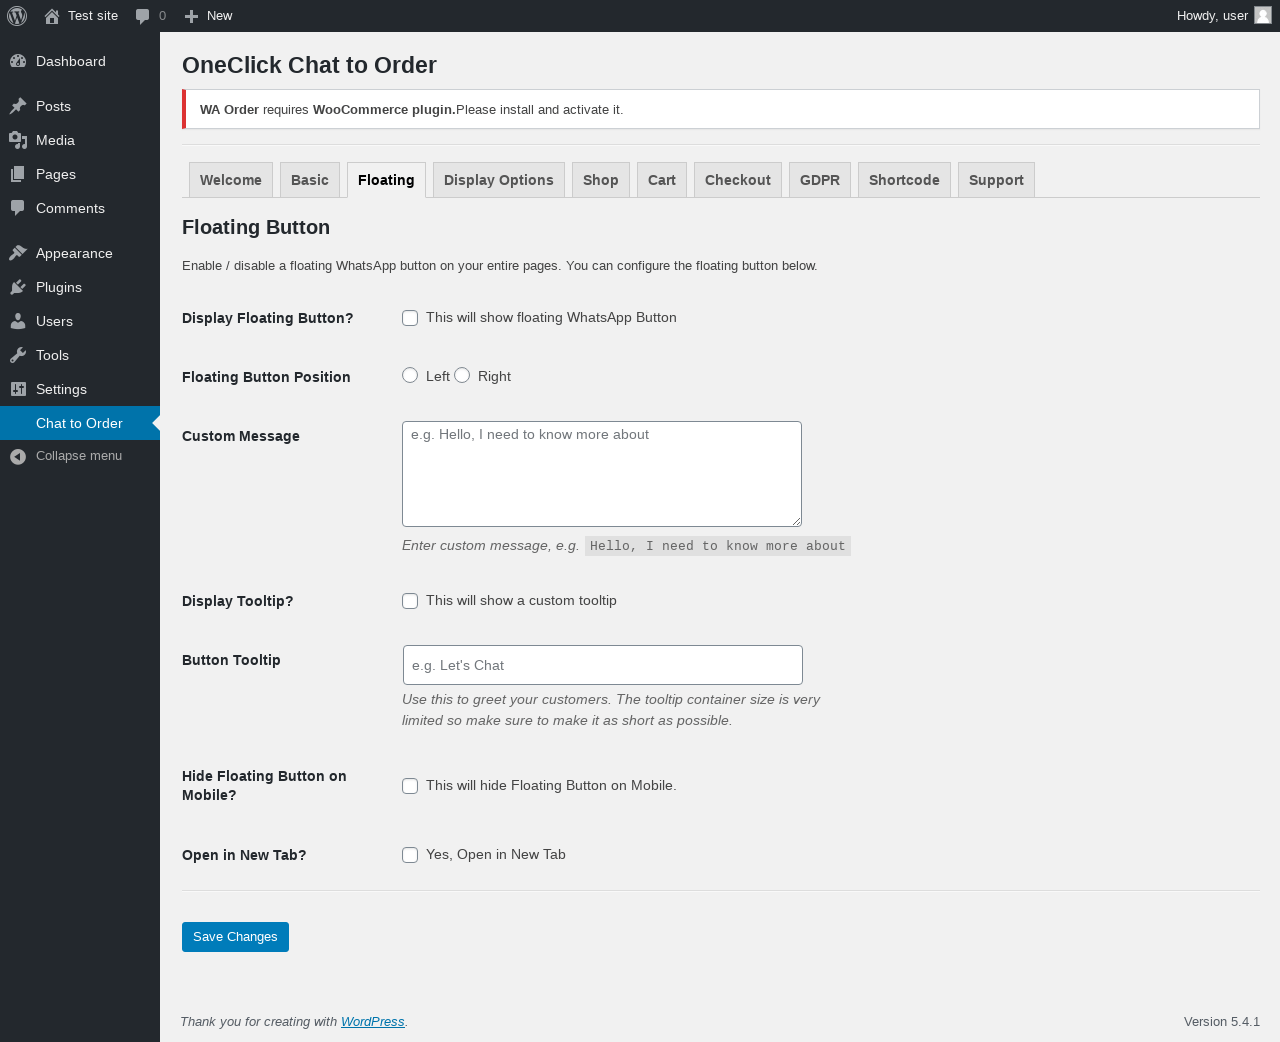Image resolution: width=1280 pixels, height=1042 pixels.
Task: Open the Welcome tab
Action: click(x=231, y=180)
